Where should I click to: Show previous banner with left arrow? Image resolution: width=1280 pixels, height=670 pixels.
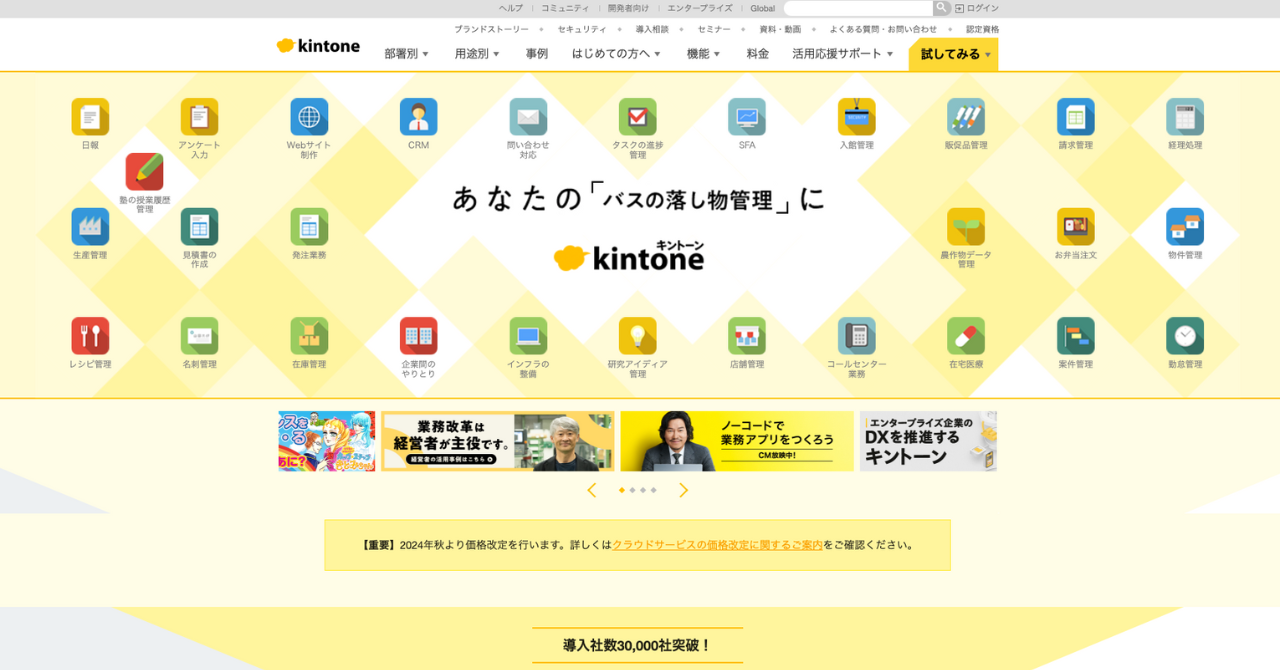[591, 490]
